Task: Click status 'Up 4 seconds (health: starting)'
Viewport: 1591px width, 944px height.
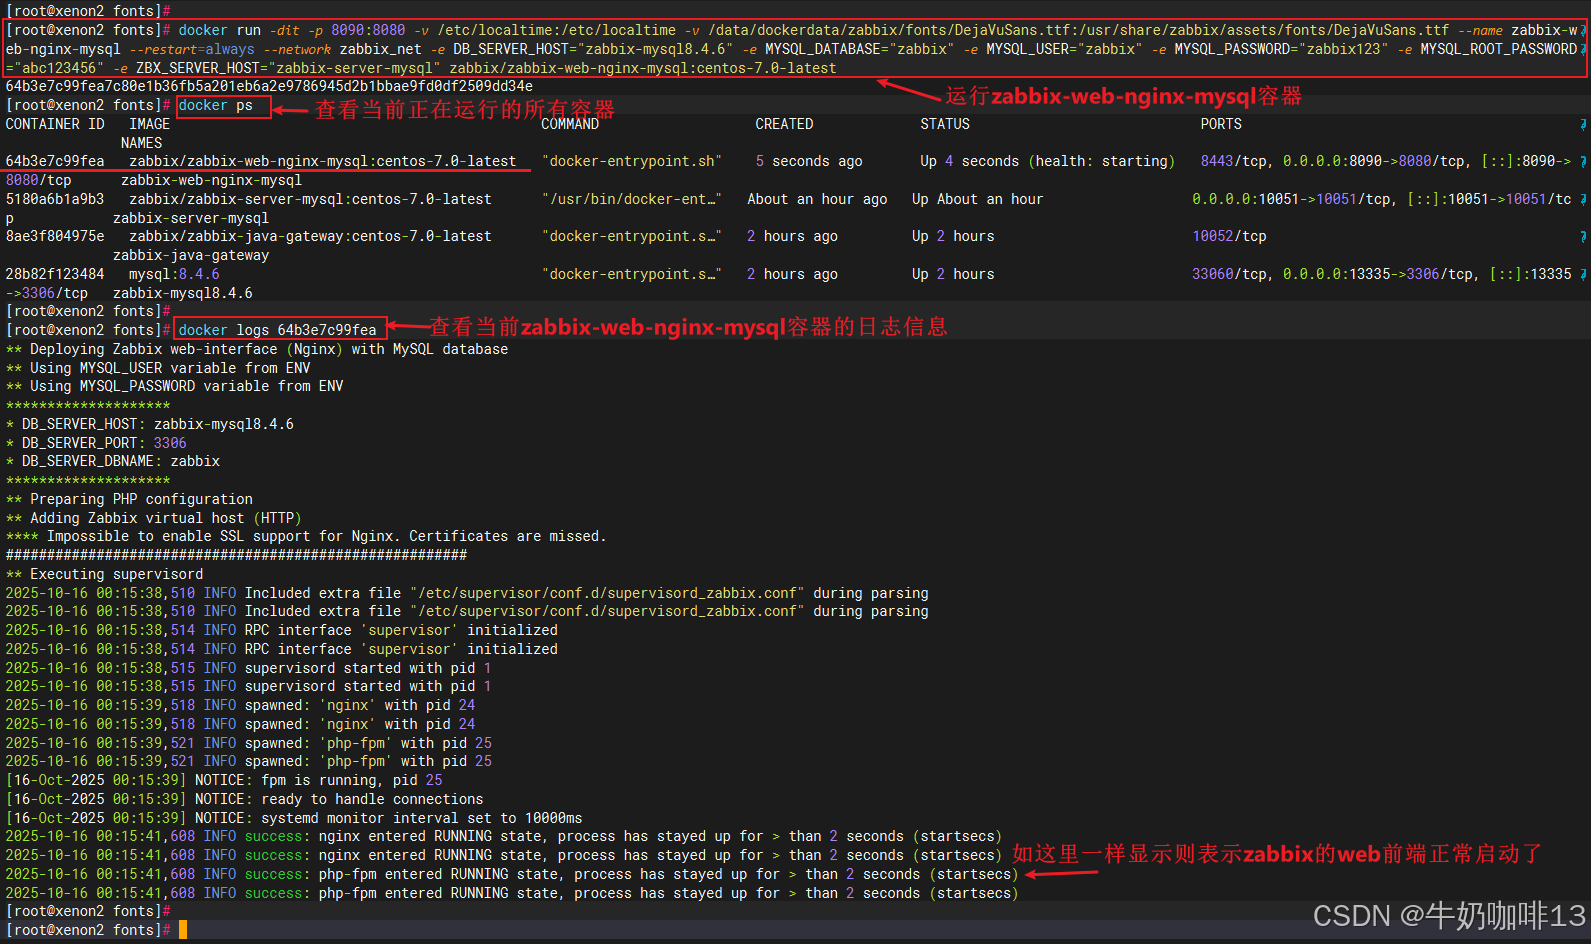Action: tap(1047, 161)
